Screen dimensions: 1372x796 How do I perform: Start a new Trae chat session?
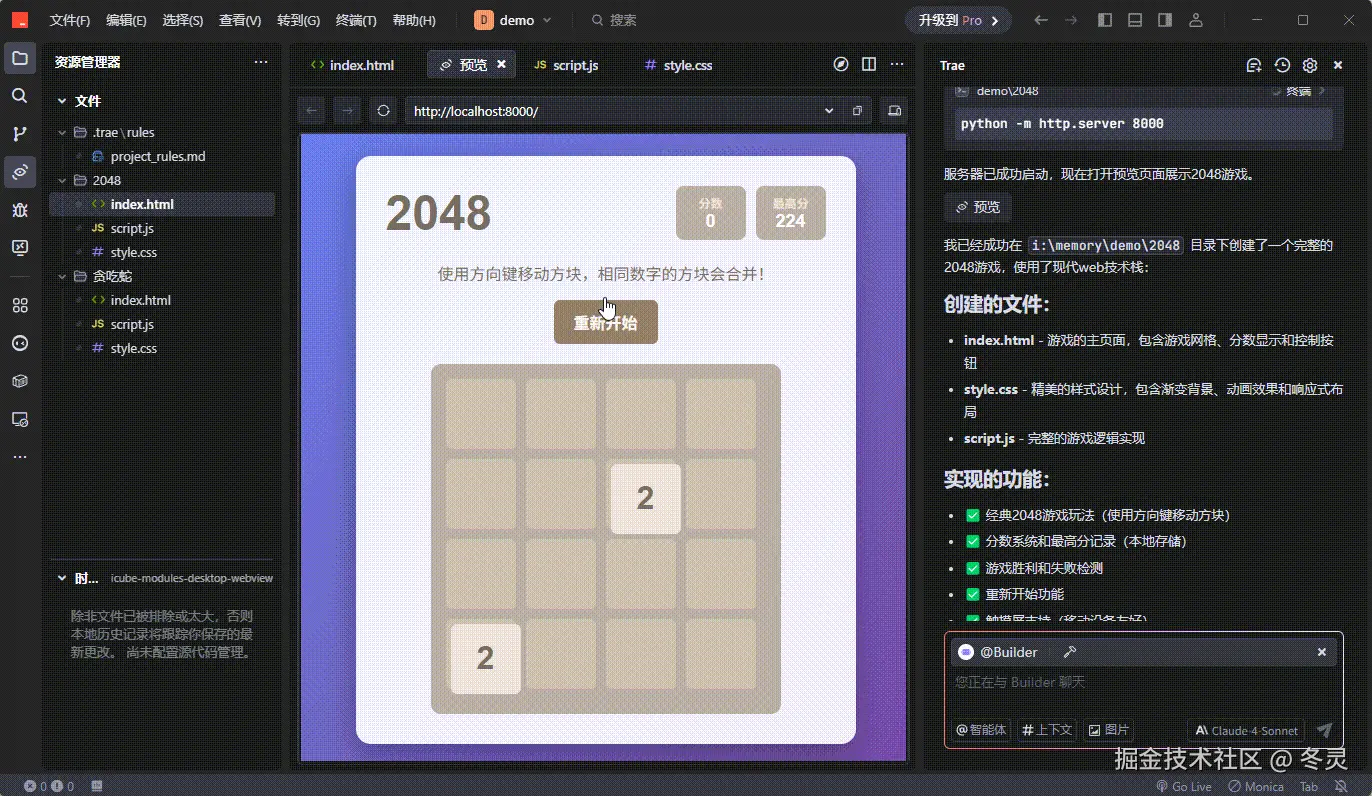1253,65
